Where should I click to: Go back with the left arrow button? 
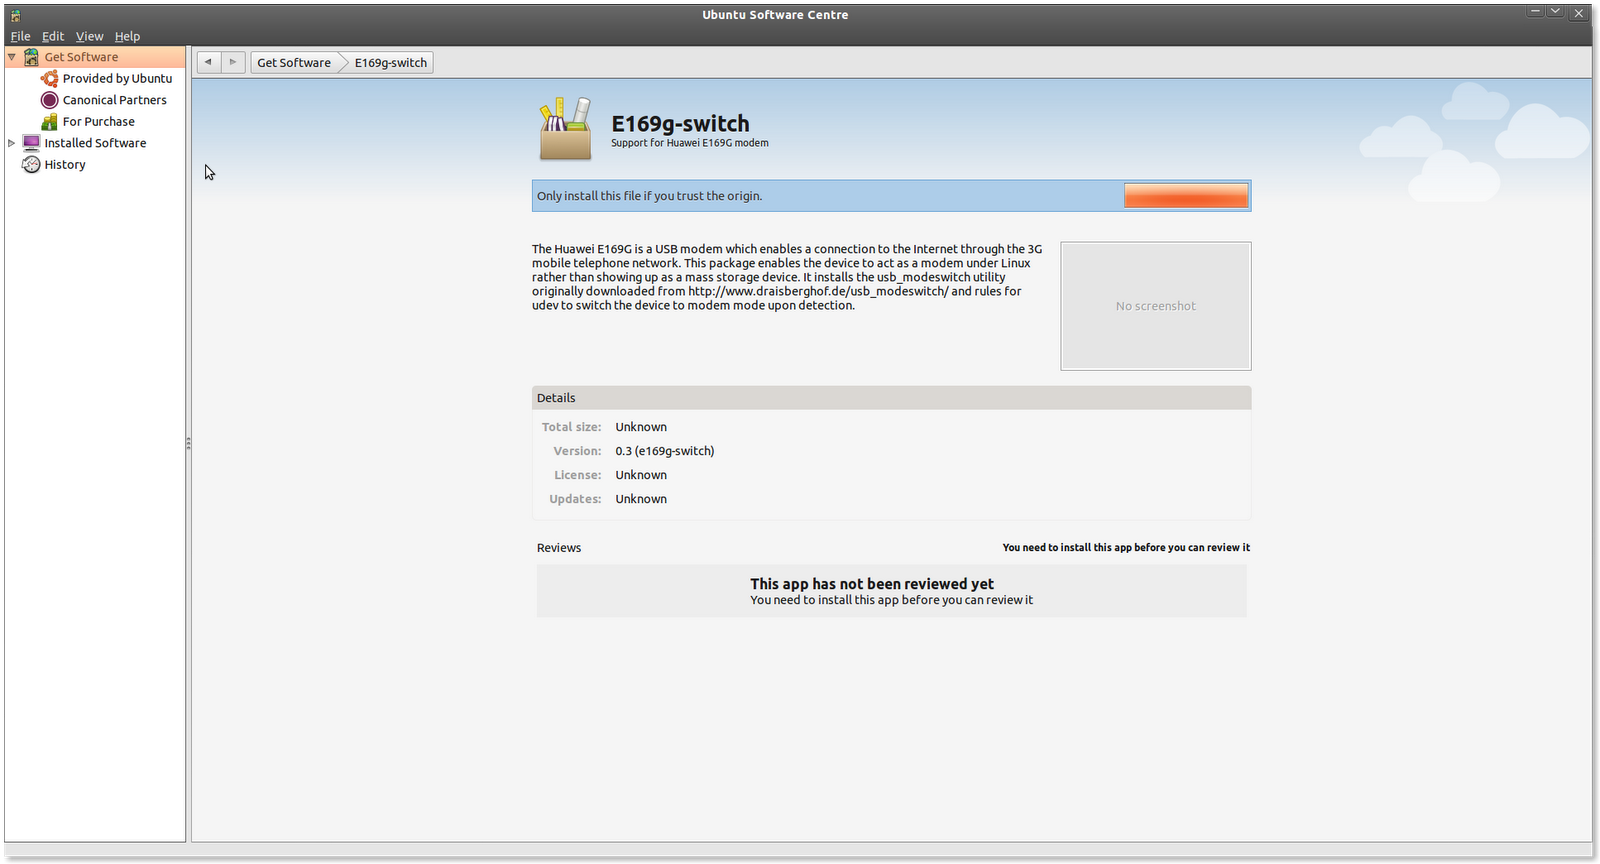208,62
